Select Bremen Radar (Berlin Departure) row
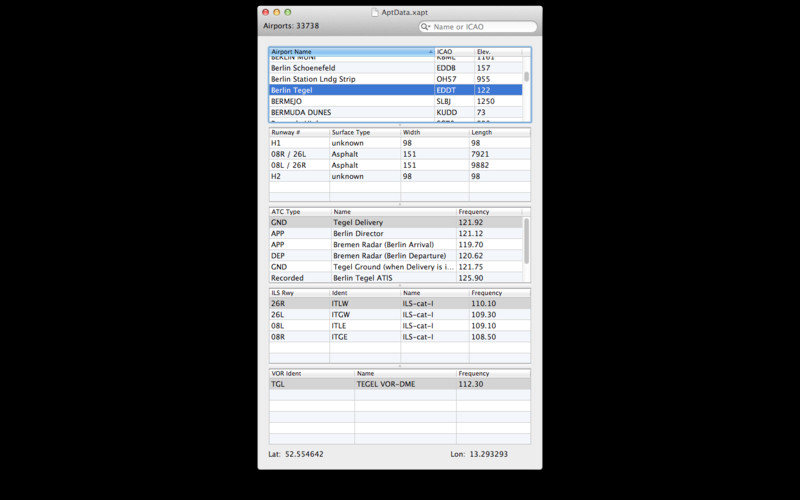 click(x=396, y=256)
